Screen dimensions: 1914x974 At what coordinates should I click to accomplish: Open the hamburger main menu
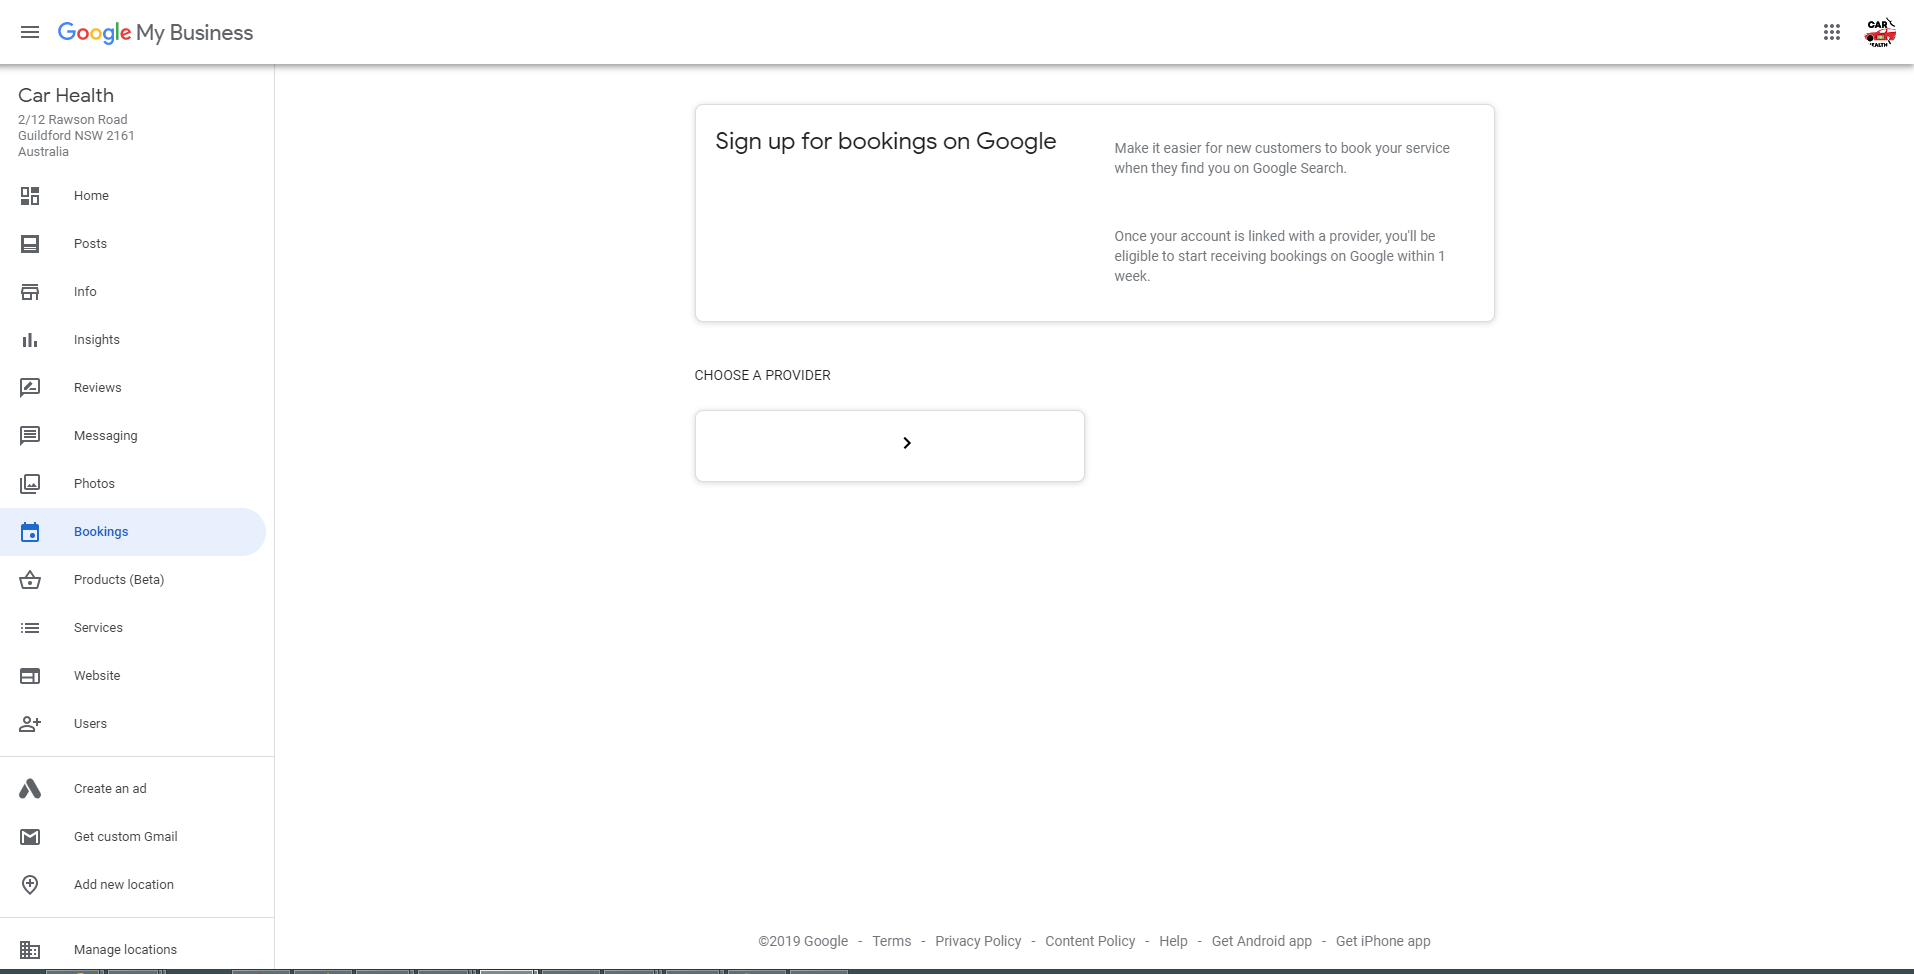pos(30,32)
